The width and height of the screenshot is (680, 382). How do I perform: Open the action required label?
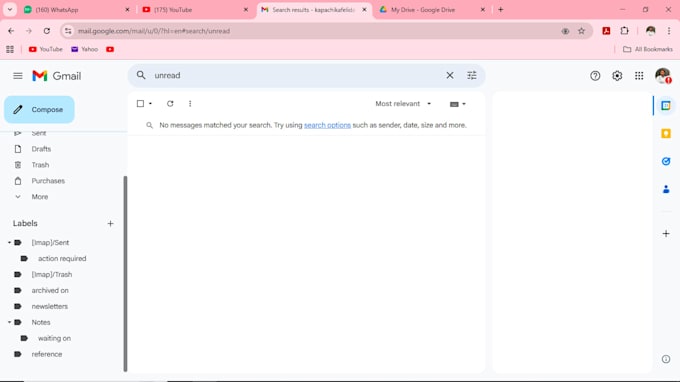pyautogui.click(x=62, y=259)
